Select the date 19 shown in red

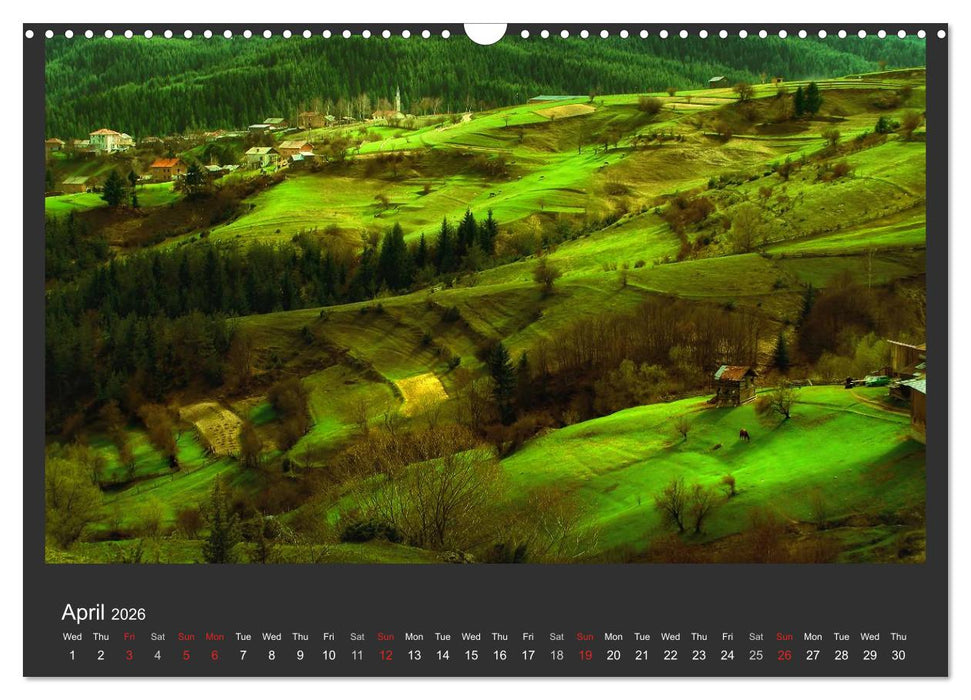click(x=584, y=652)
